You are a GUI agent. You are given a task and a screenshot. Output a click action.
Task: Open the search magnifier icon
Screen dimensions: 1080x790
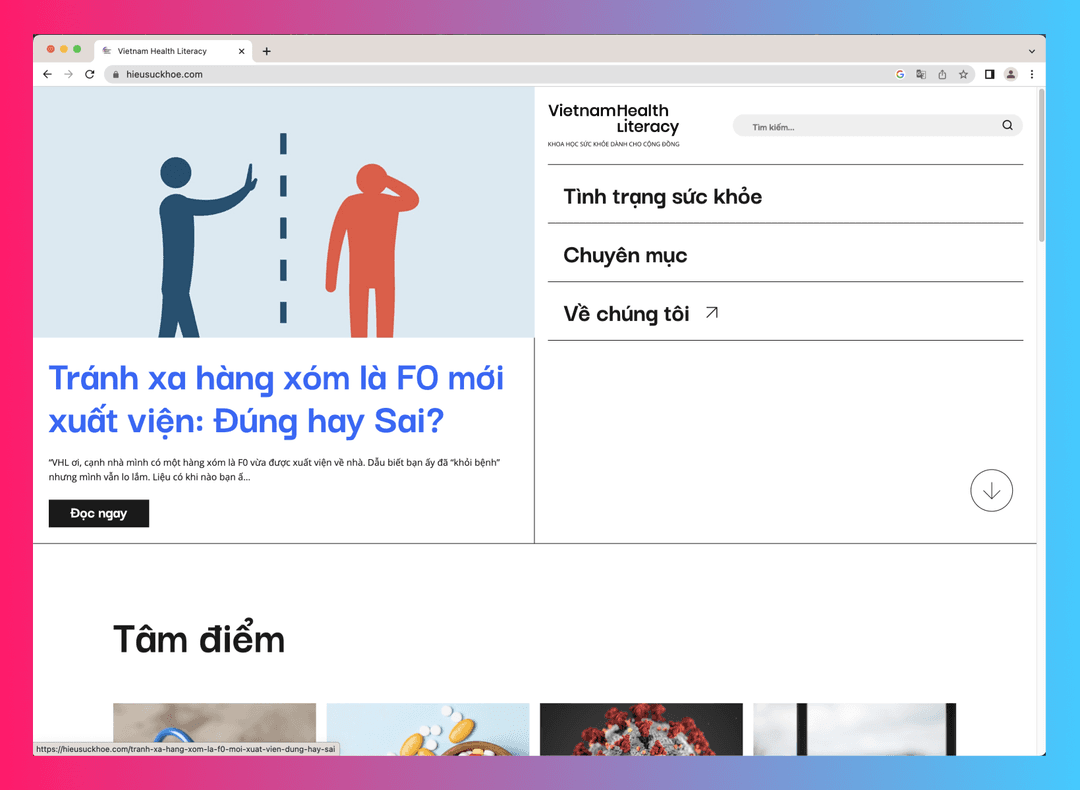pyautogui.click(x=1007, y=125)
